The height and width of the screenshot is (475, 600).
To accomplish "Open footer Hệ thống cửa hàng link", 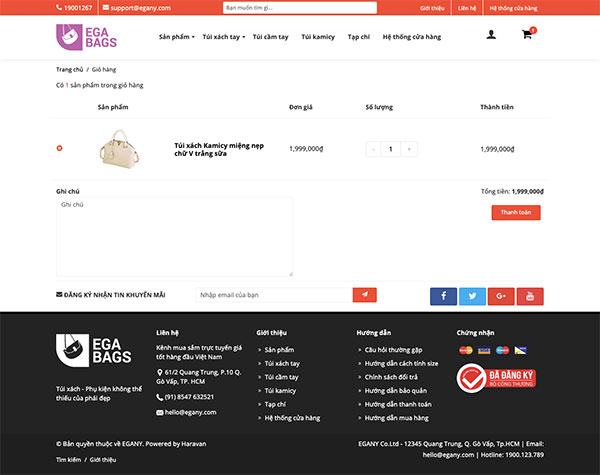I will (x=292, y=418).
